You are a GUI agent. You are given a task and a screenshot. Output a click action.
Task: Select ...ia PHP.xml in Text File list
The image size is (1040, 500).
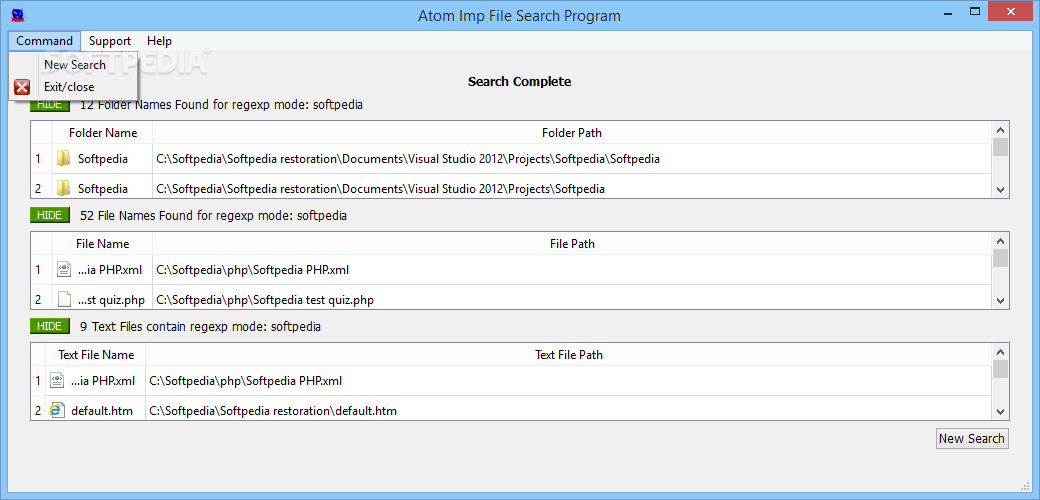coord(103,381)
